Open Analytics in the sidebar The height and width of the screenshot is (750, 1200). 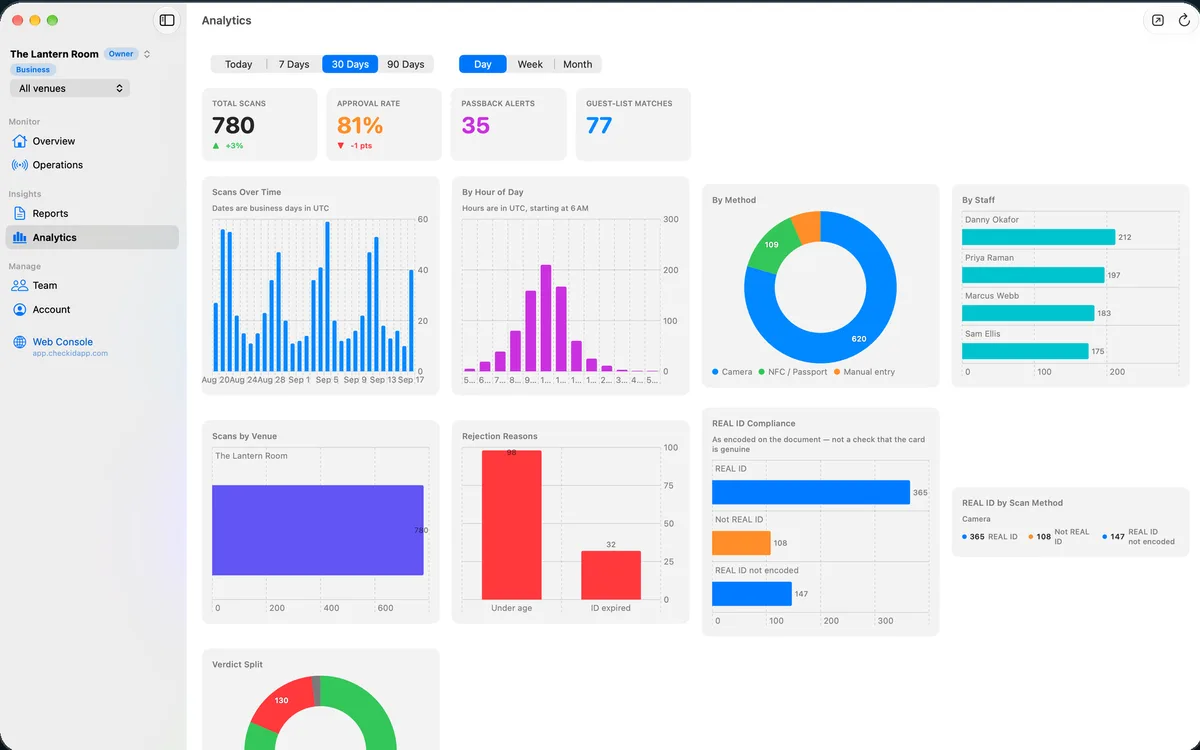tap(92, 237)
